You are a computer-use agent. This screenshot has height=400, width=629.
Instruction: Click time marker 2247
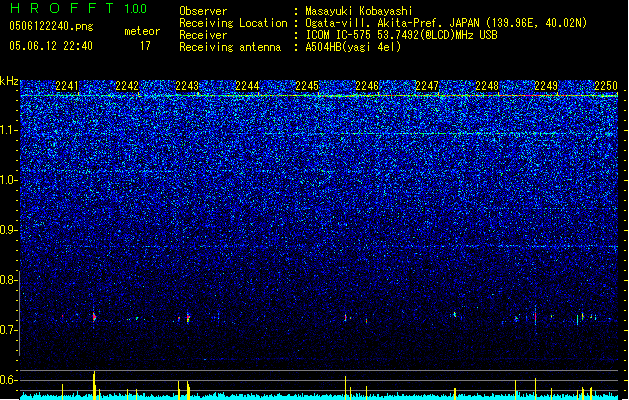pyautogui.click(x=427, y=86)
